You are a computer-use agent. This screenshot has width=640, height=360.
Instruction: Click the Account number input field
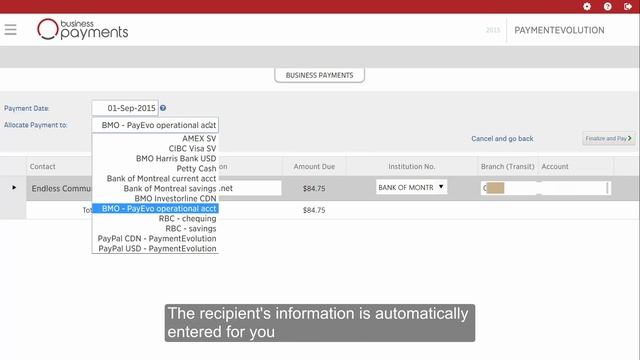pyautogui.click(x=575, y=188)
